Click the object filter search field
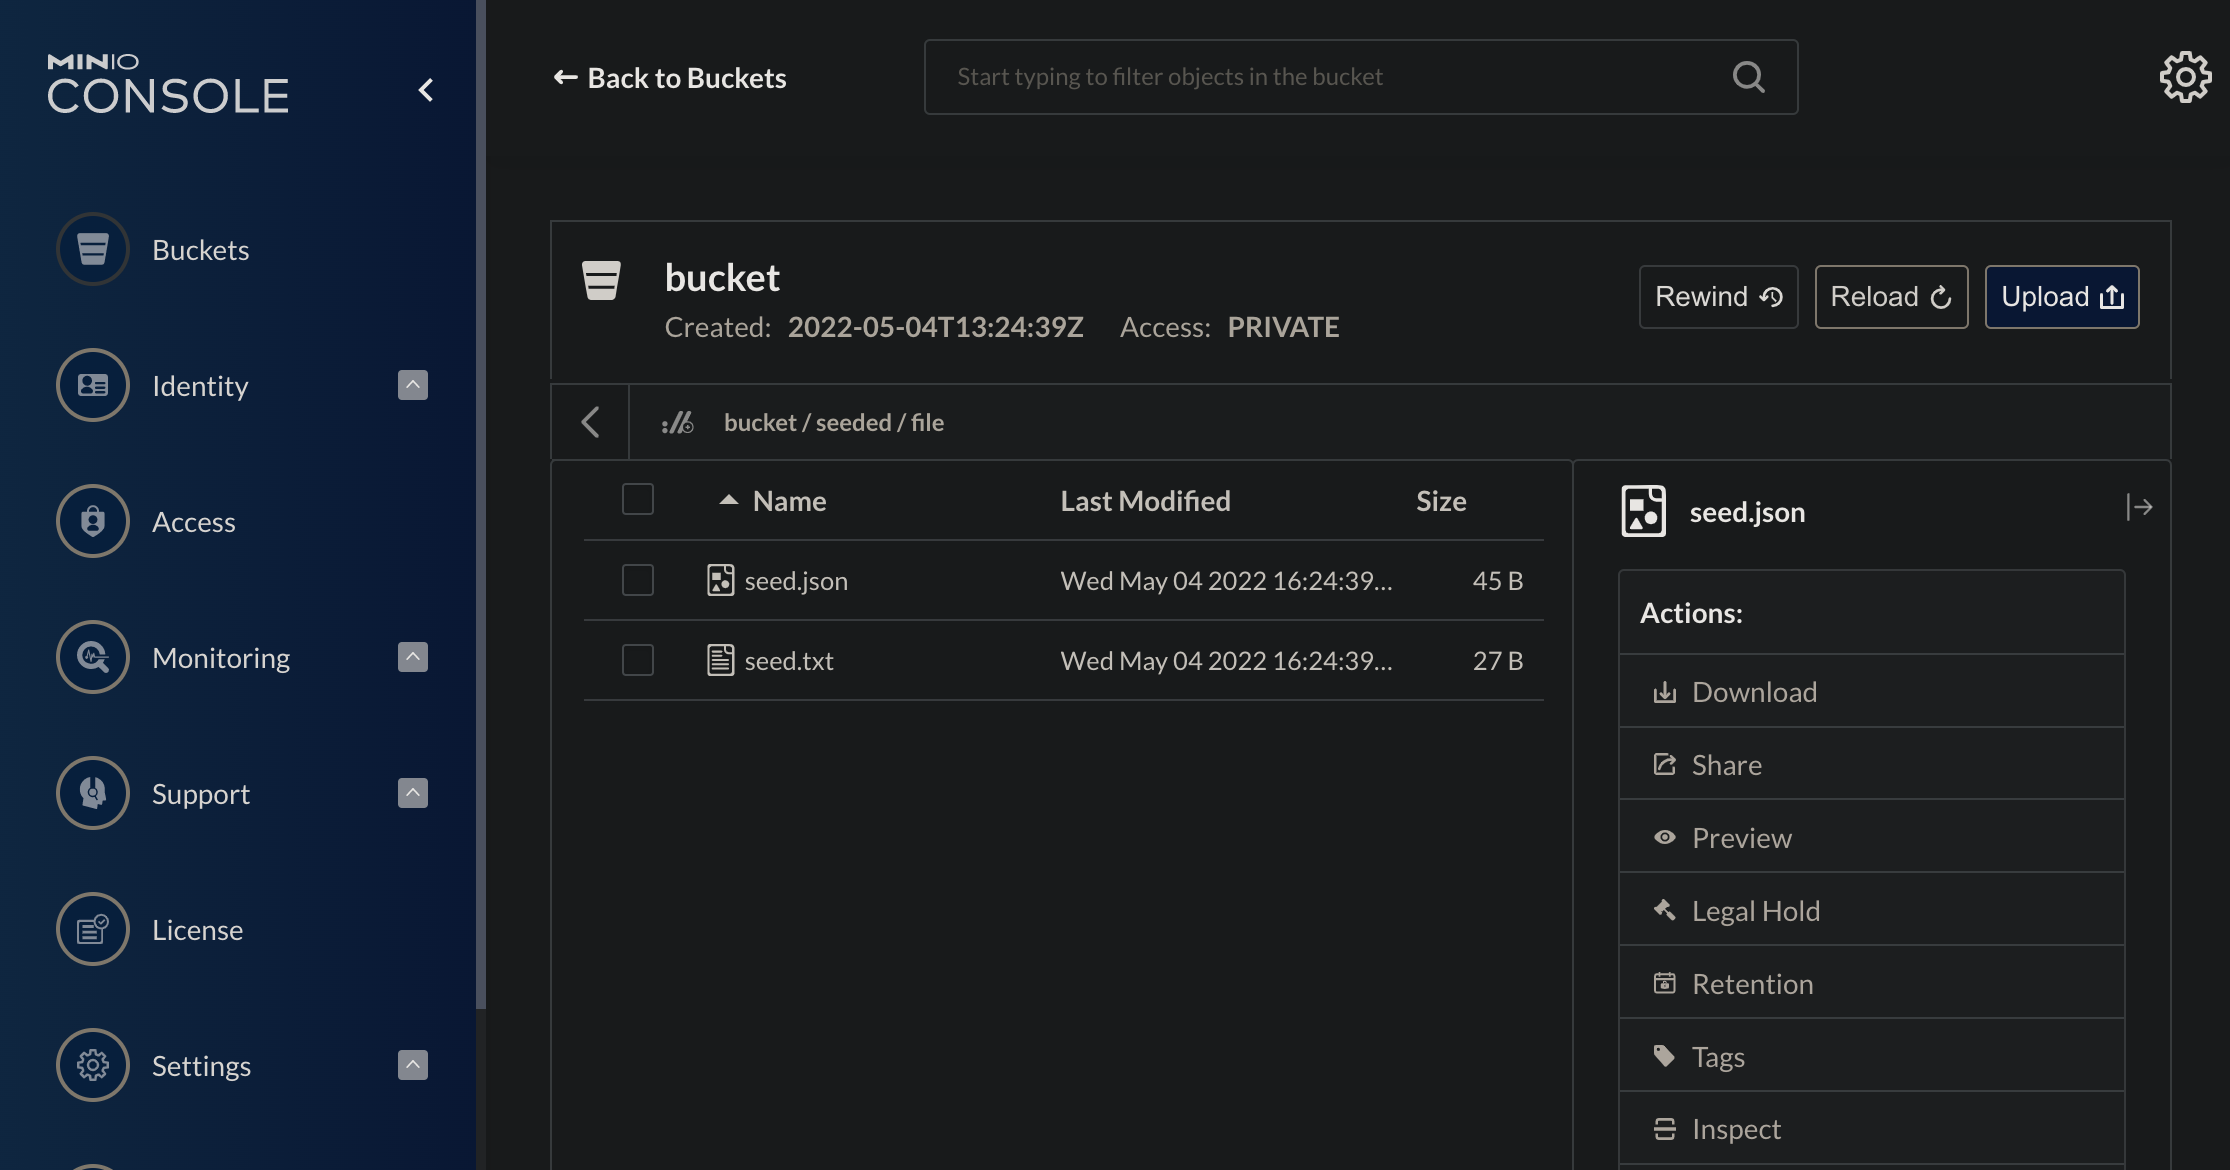2230x1170 pixels. pyautogui.click(x=1330, y=77)
